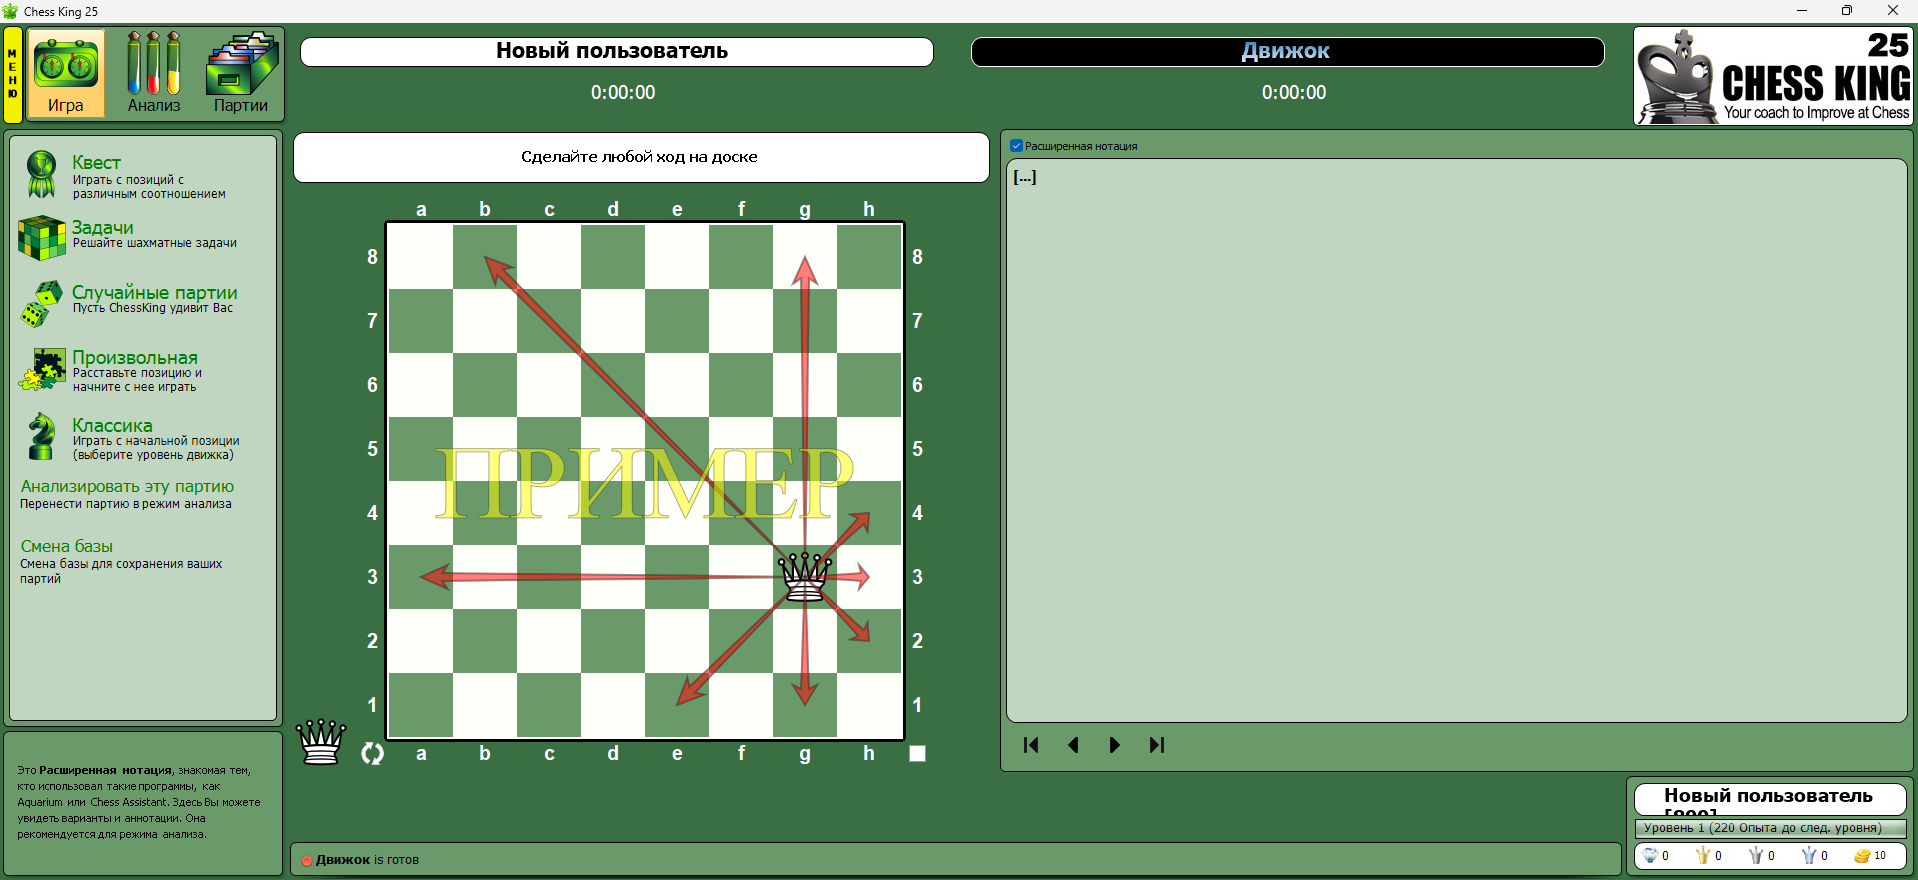This screenshot has width=1918, height=880.
Task: Switch to the Анализ tab
Action: click(x=154, y=75)
